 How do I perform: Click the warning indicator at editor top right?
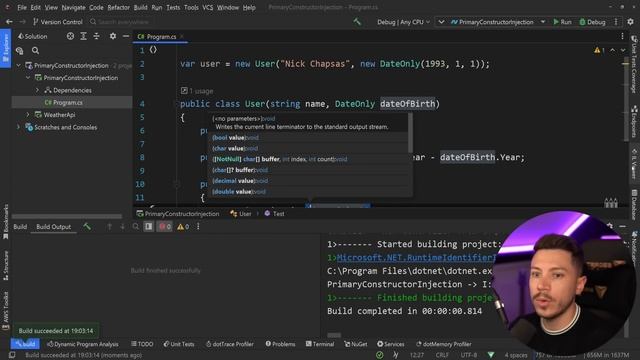tap(599, 50)
